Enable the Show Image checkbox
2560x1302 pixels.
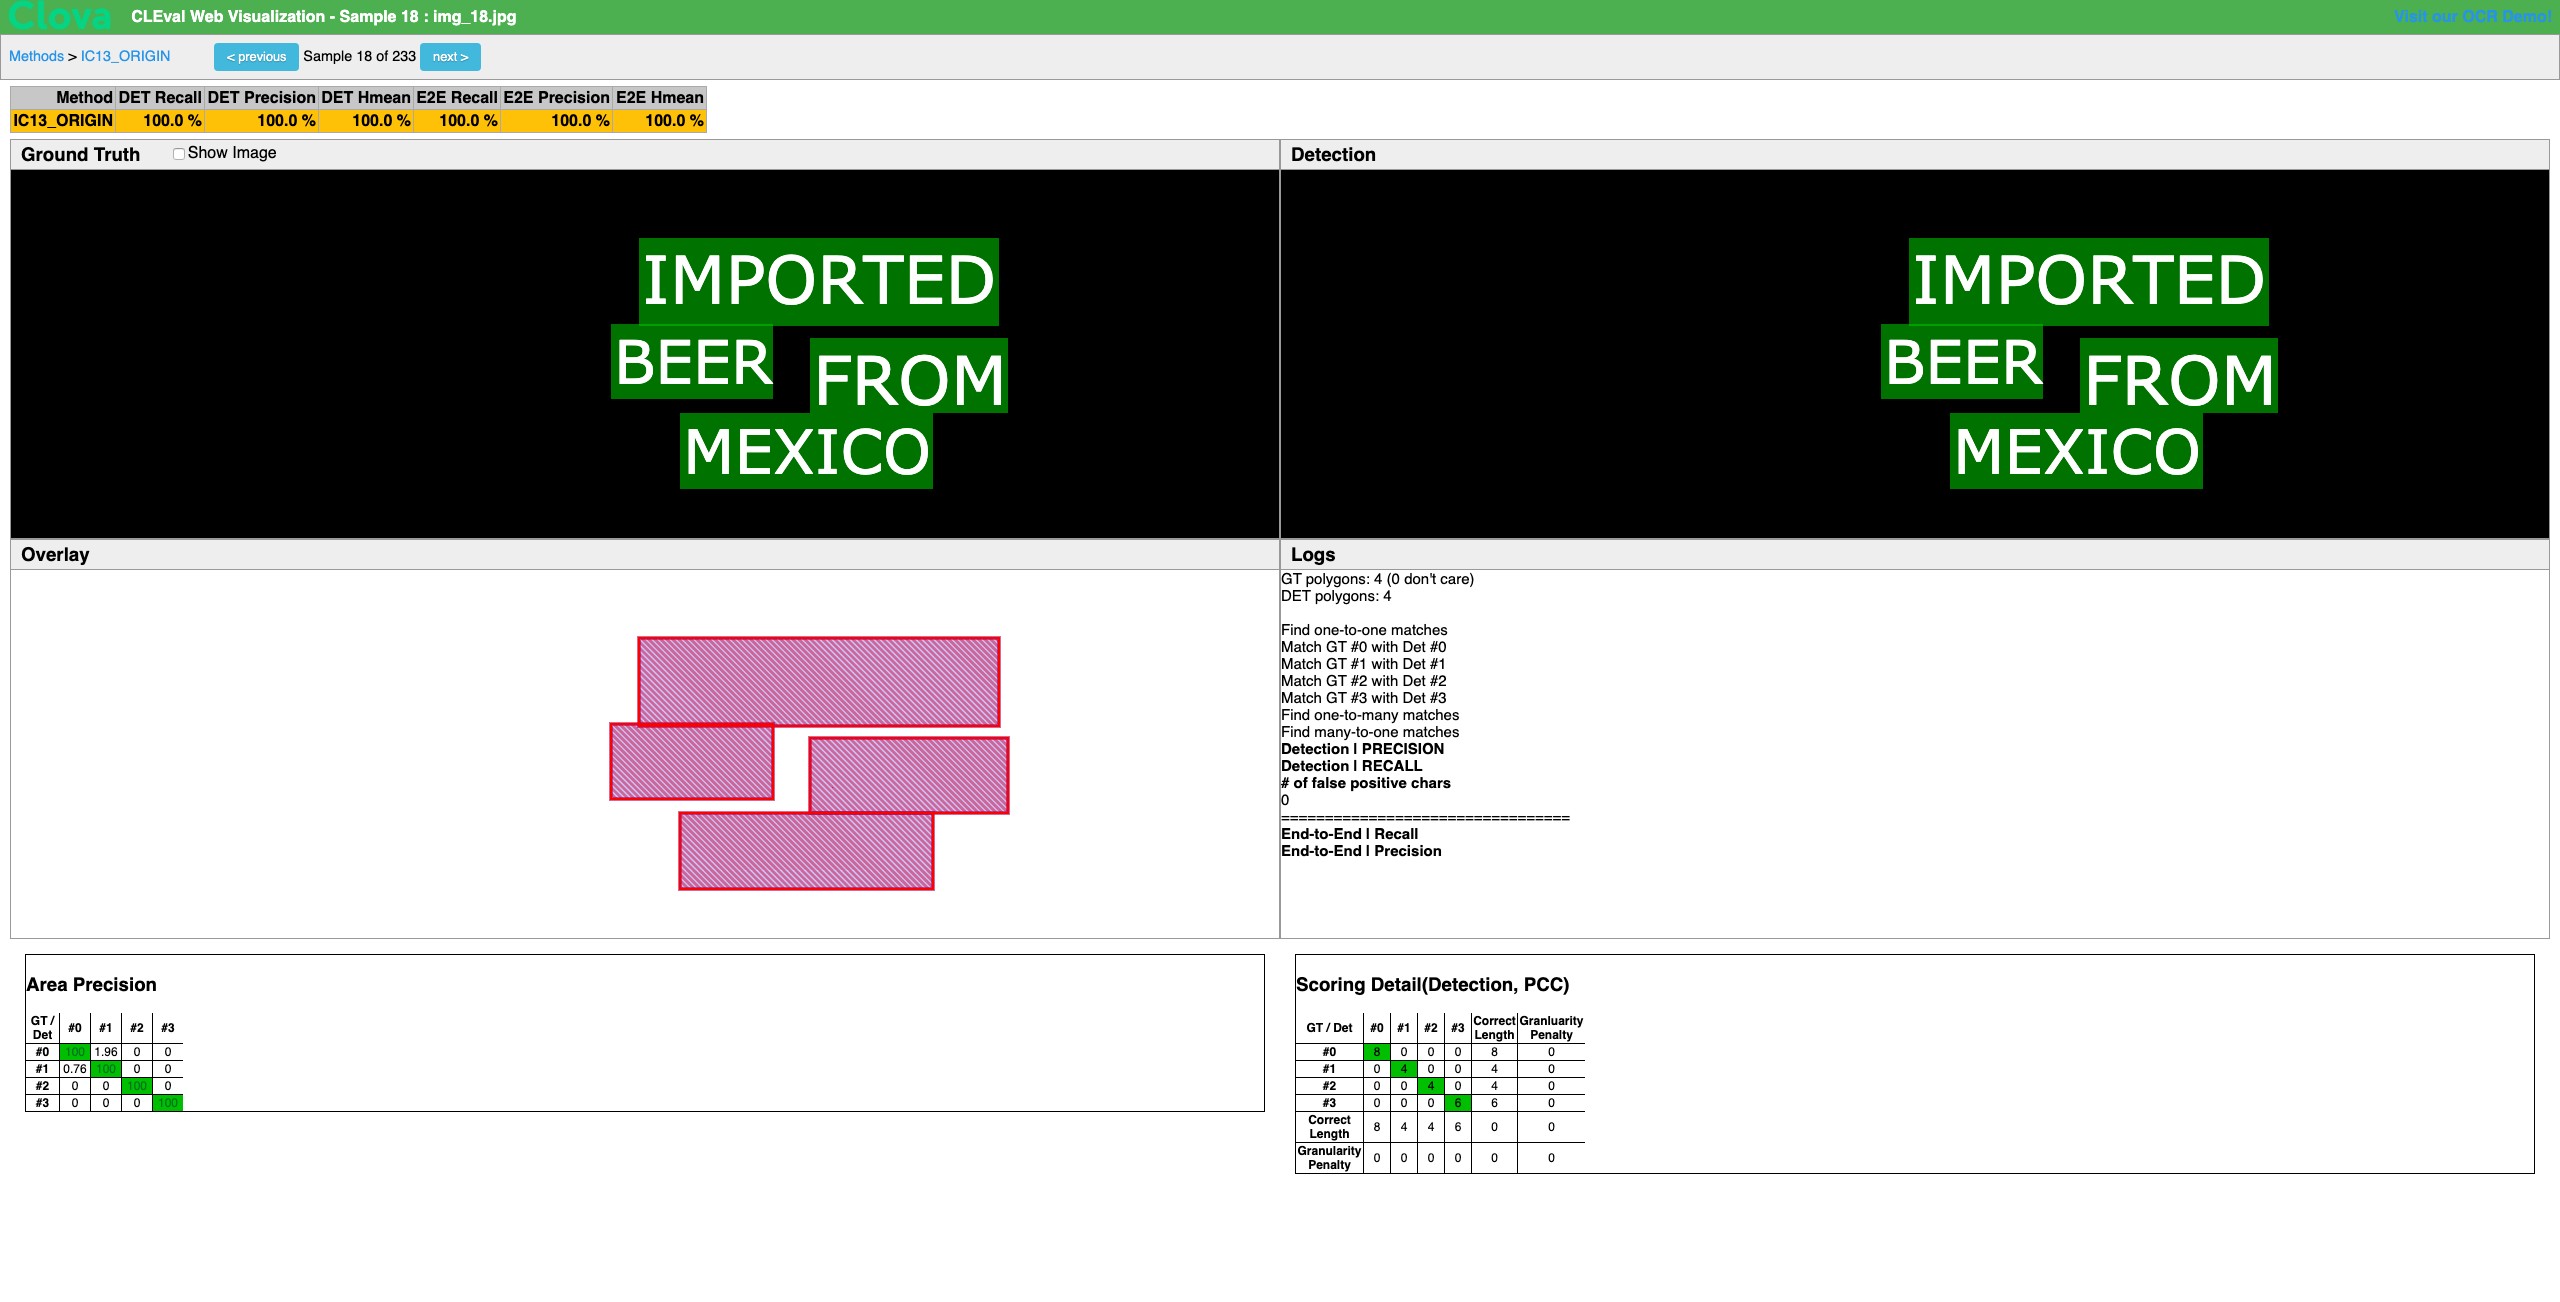coord(179,154)
